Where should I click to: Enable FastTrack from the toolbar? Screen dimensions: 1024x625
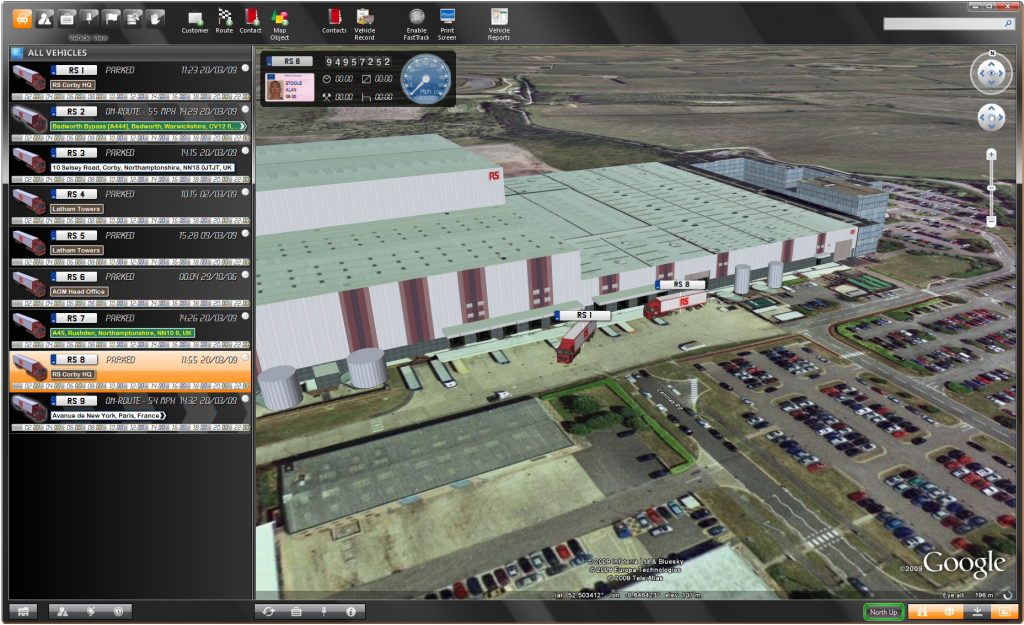click(x=416, y=17)
